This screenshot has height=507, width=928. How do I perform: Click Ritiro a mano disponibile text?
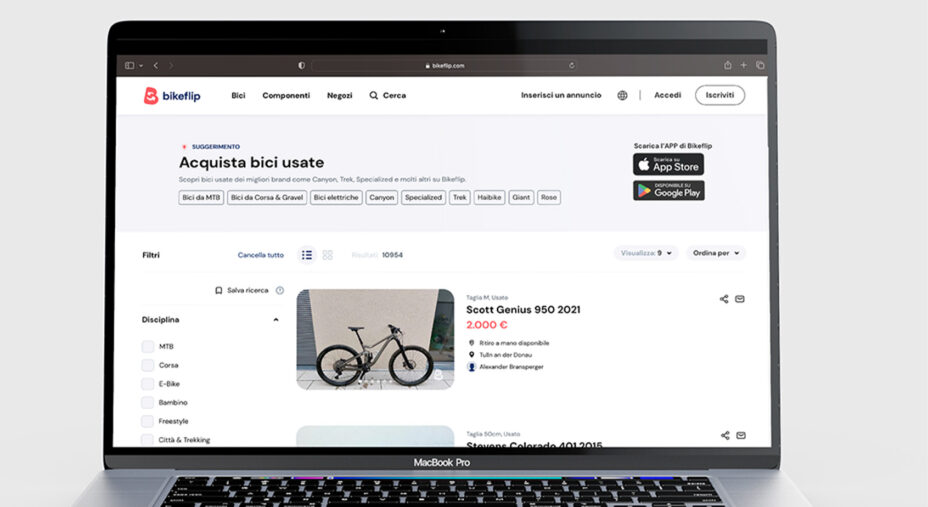tap(514, 343)
